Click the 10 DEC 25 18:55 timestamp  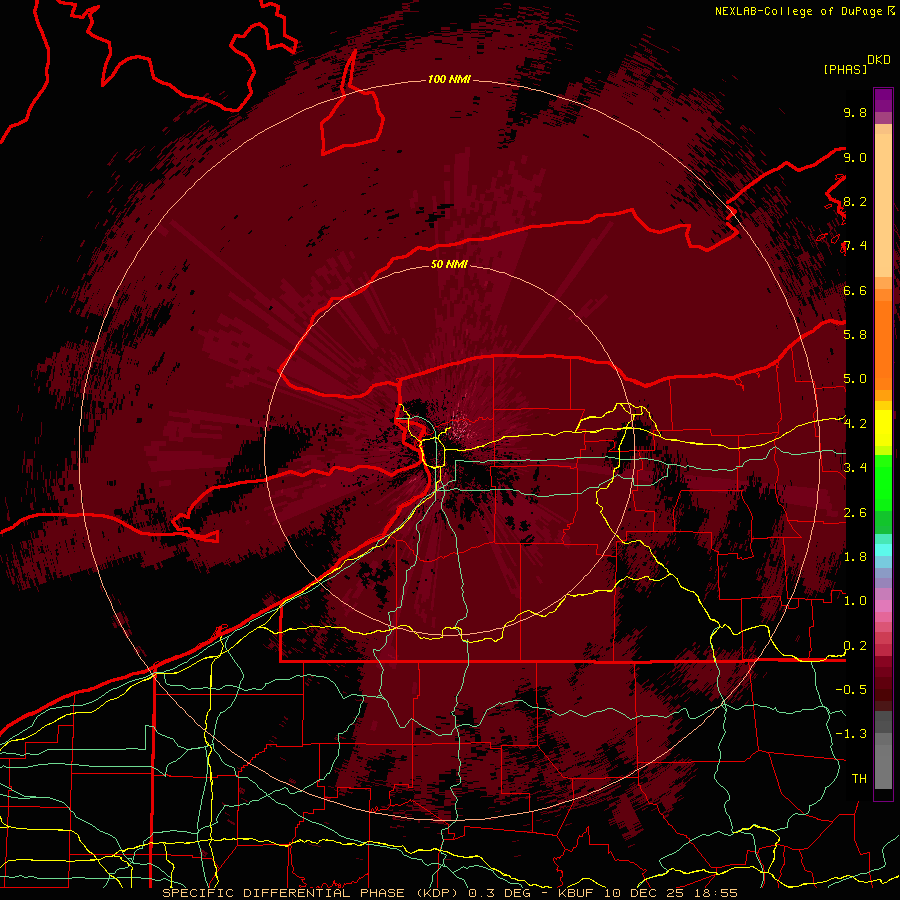[670, 893]
